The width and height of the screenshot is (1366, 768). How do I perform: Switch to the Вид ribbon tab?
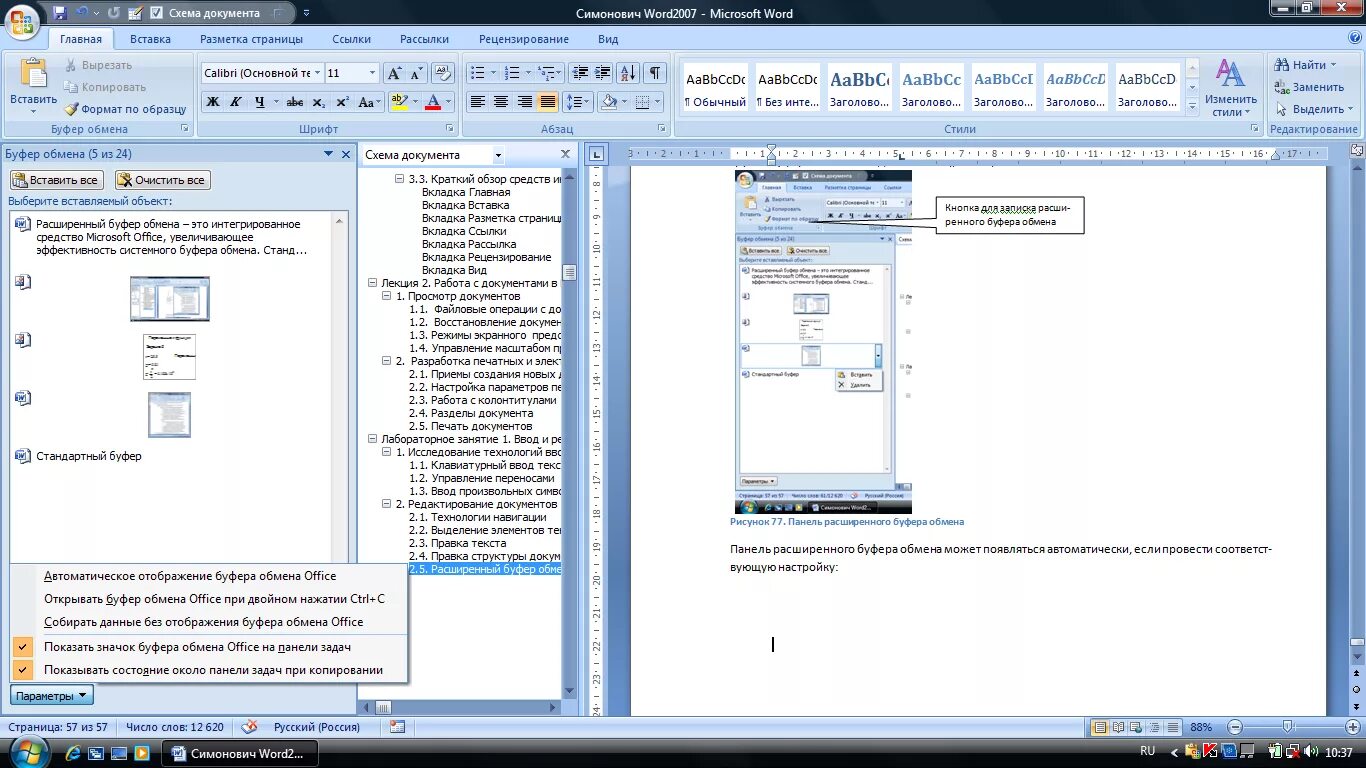(x=608, y=39)
